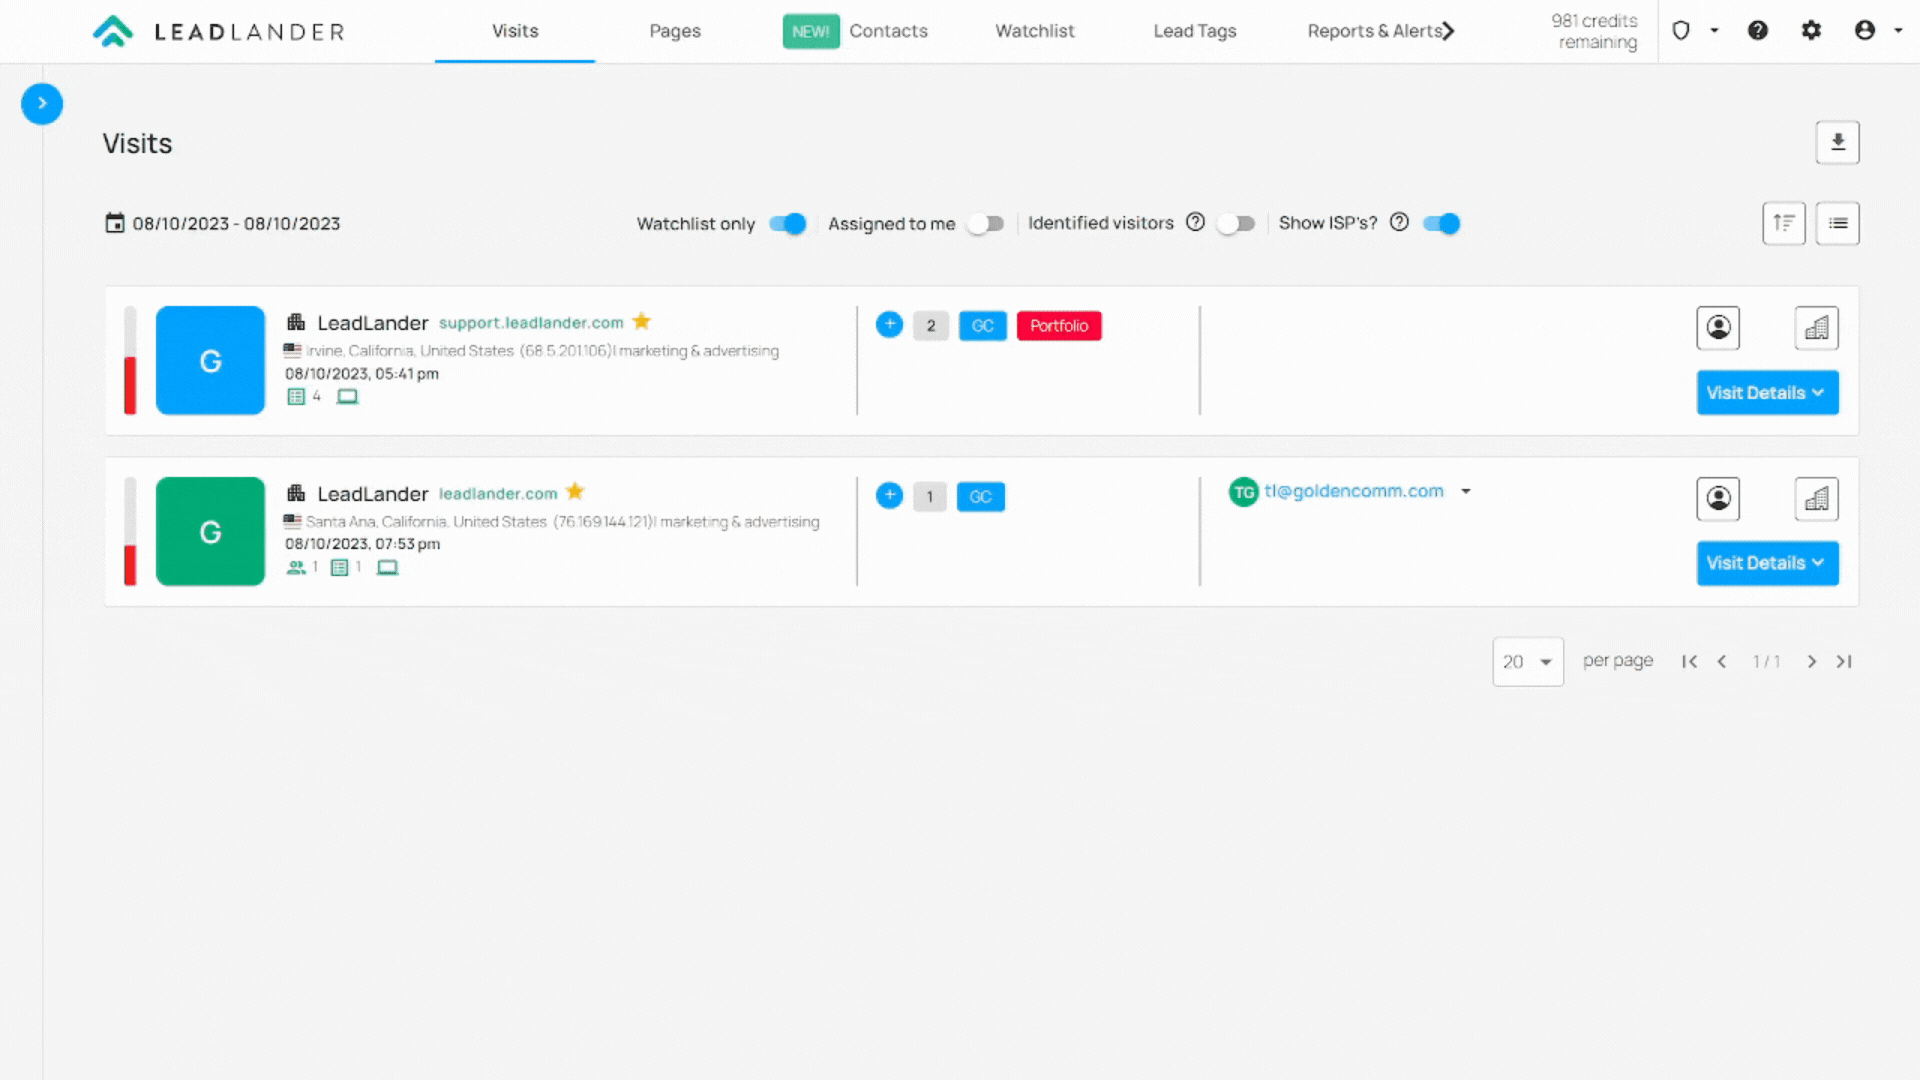Toggle Watchlist only filter on
1920x1080 pixels.
(786, 223)
